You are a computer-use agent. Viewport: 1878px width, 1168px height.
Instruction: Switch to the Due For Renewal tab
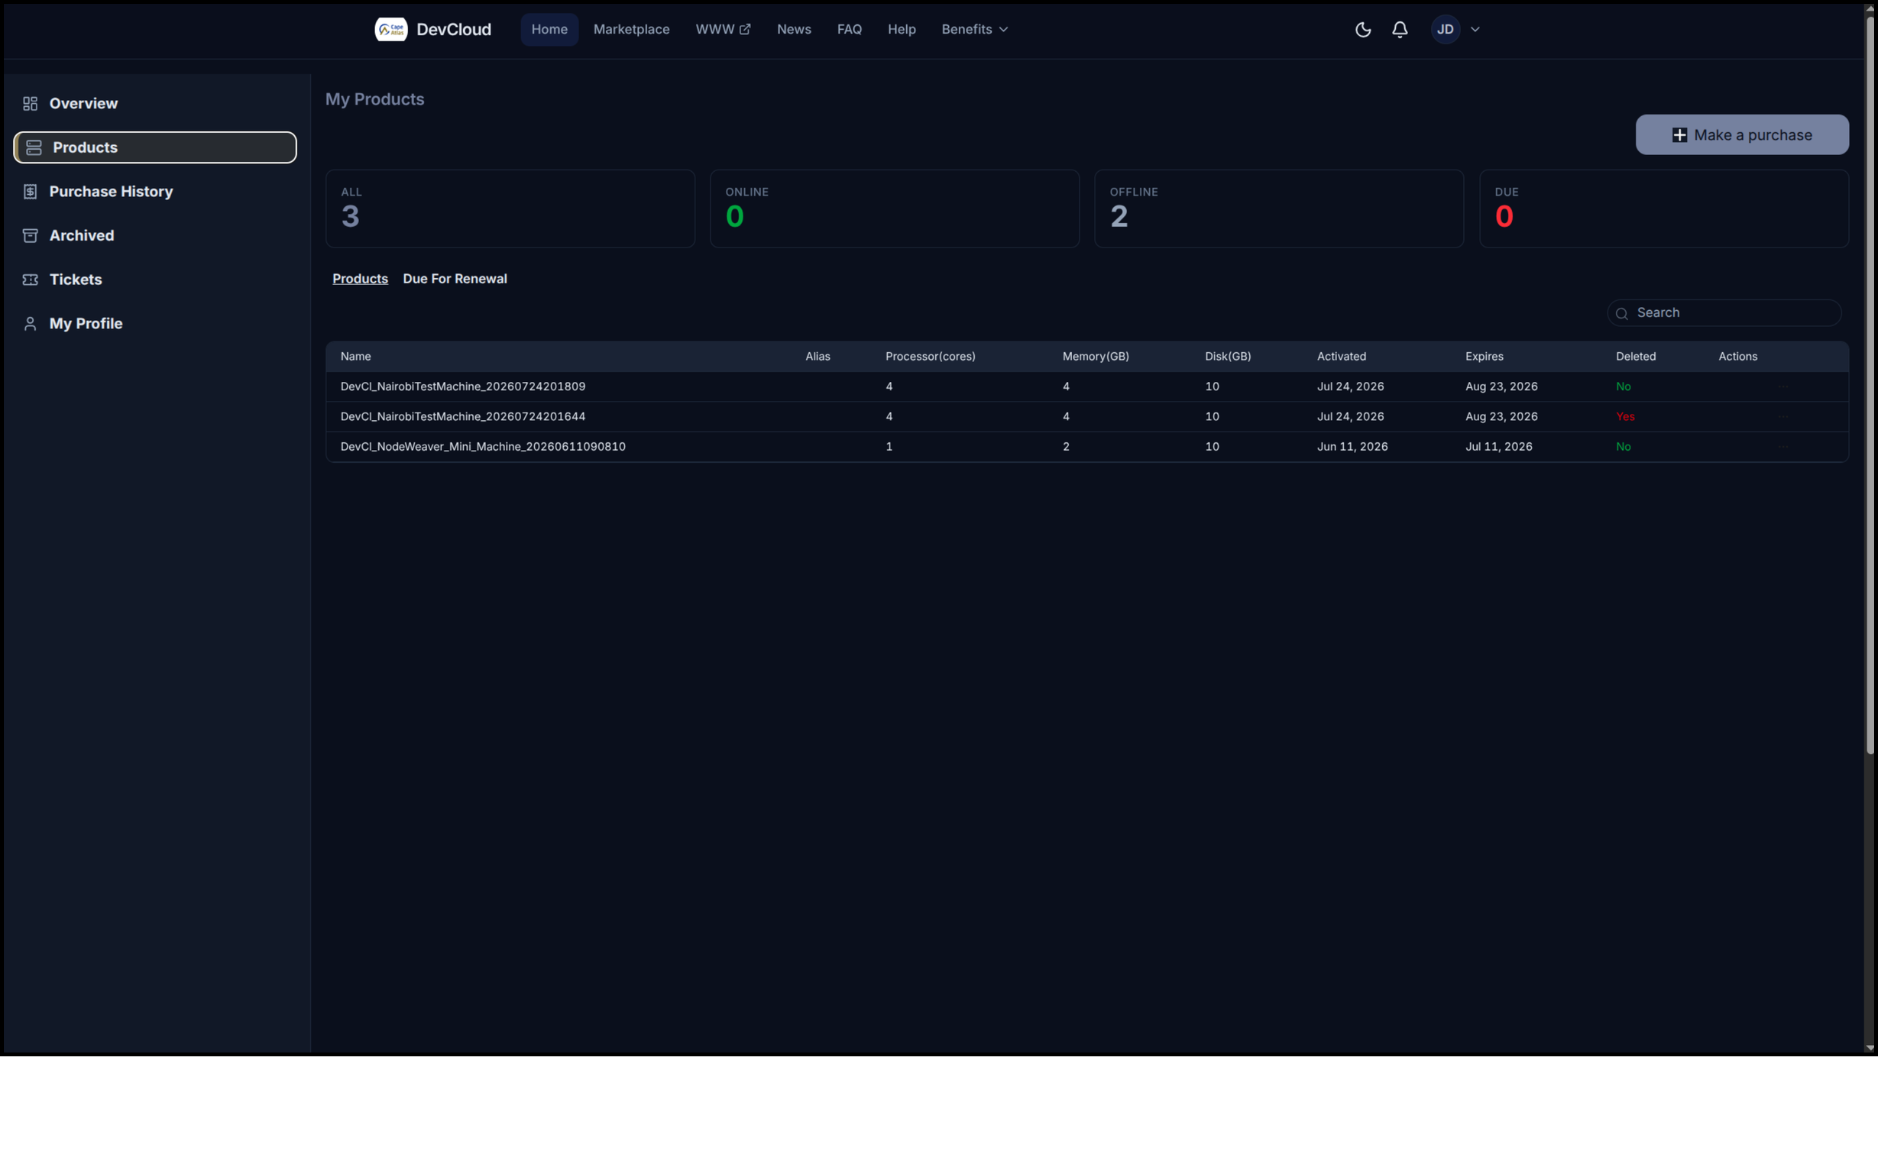[454, 279]
